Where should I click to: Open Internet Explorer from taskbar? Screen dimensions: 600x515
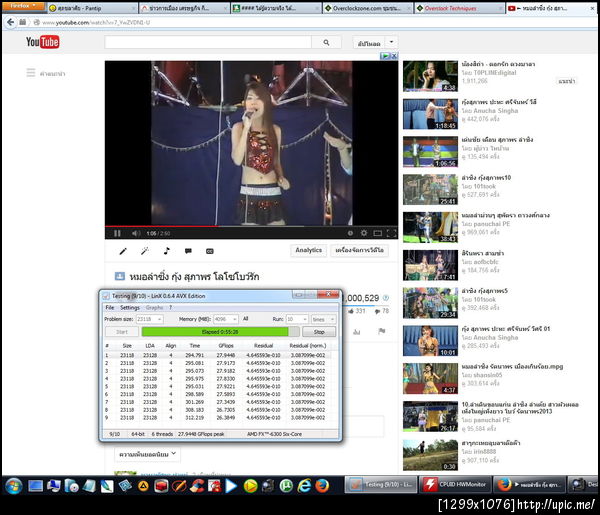pyautogui.click(x=304, y=486)
